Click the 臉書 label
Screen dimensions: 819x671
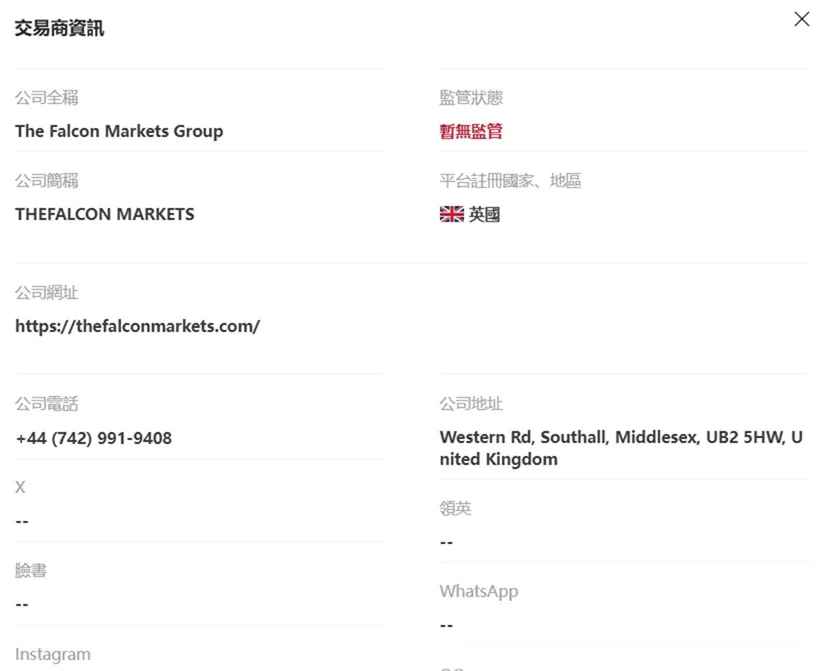point(31,570)
